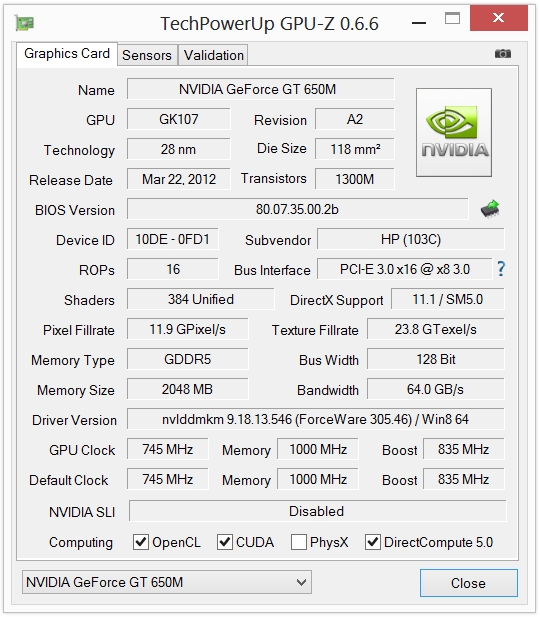
Task: Click the Close button
Action: coord(469,583)
